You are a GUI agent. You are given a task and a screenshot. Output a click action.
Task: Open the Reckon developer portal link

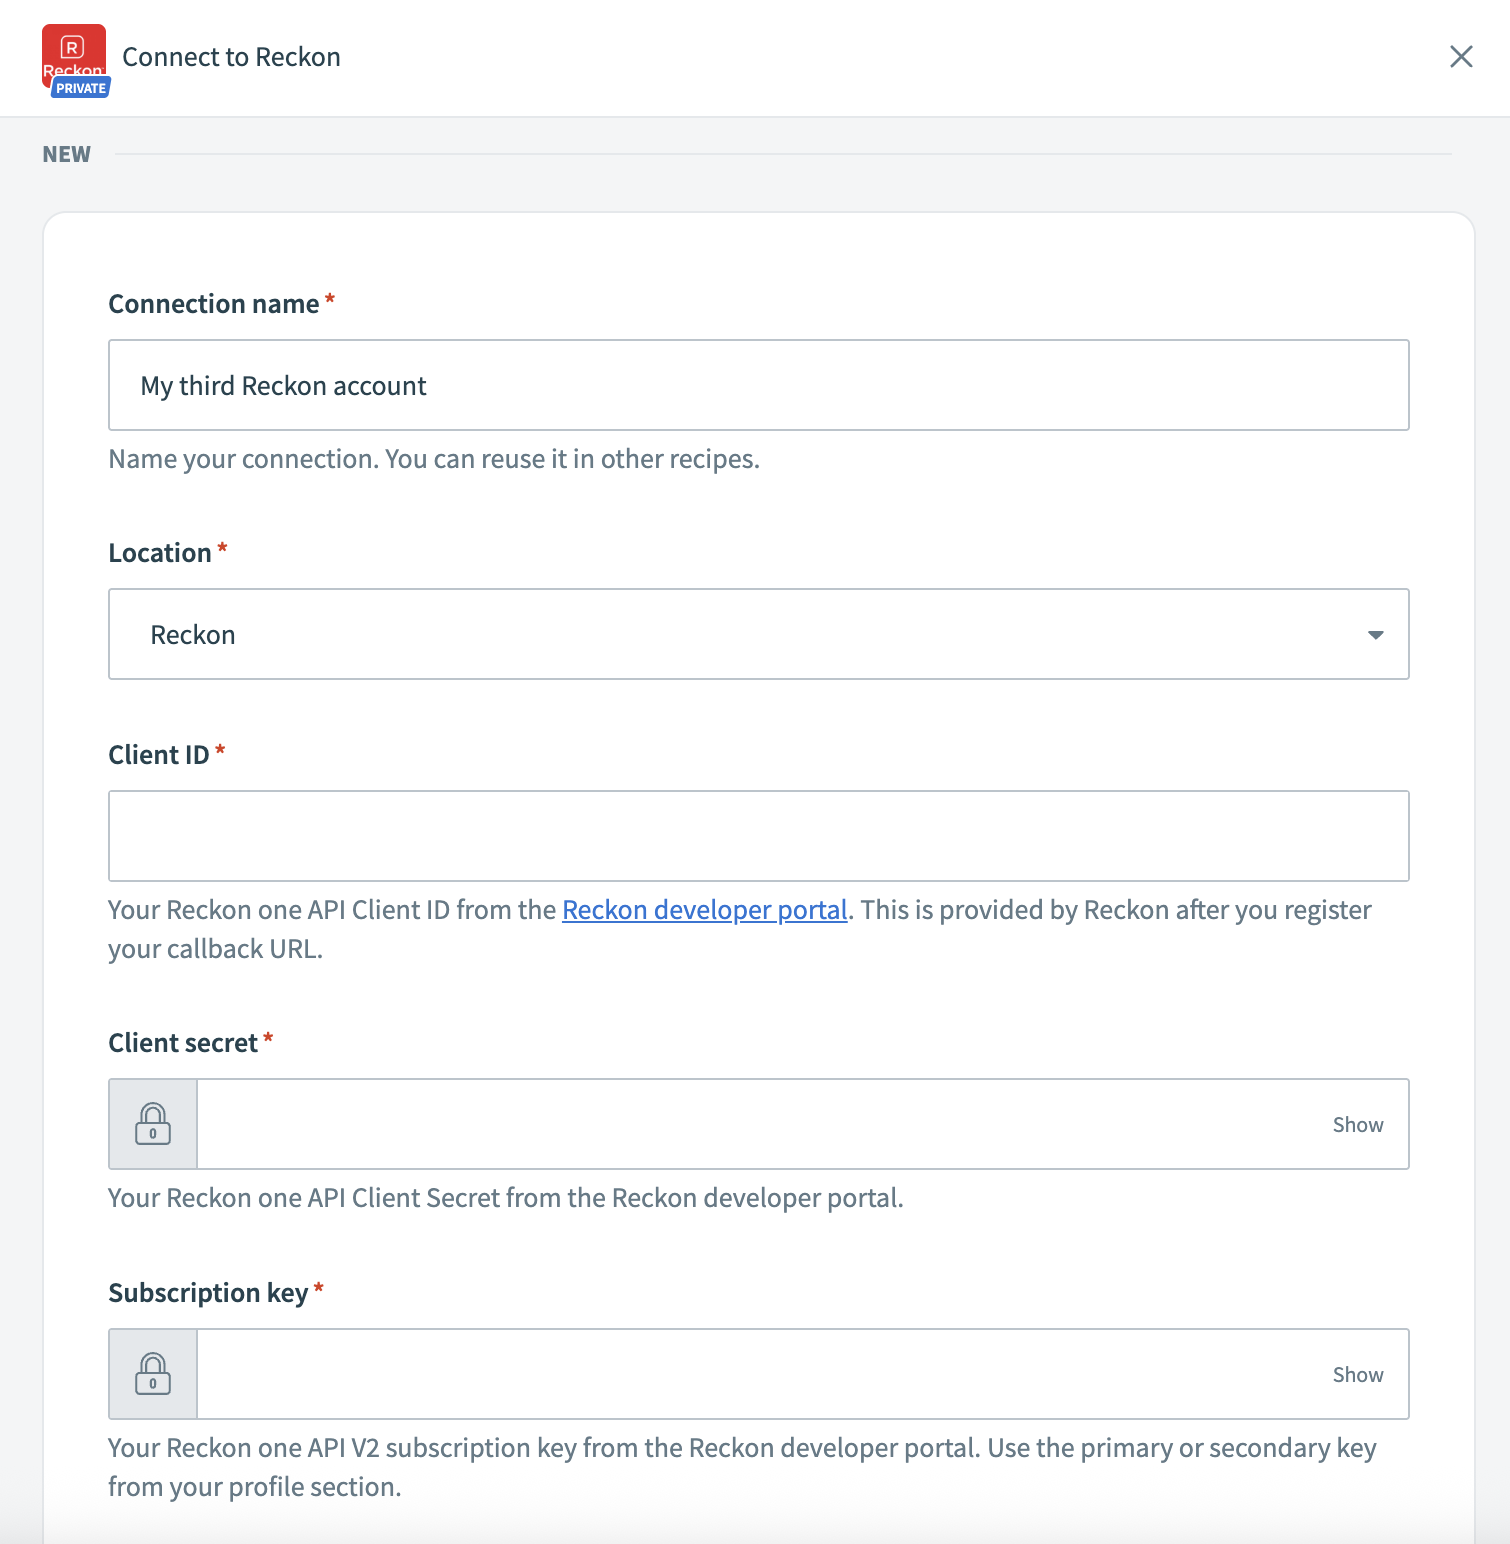(704, 910)
